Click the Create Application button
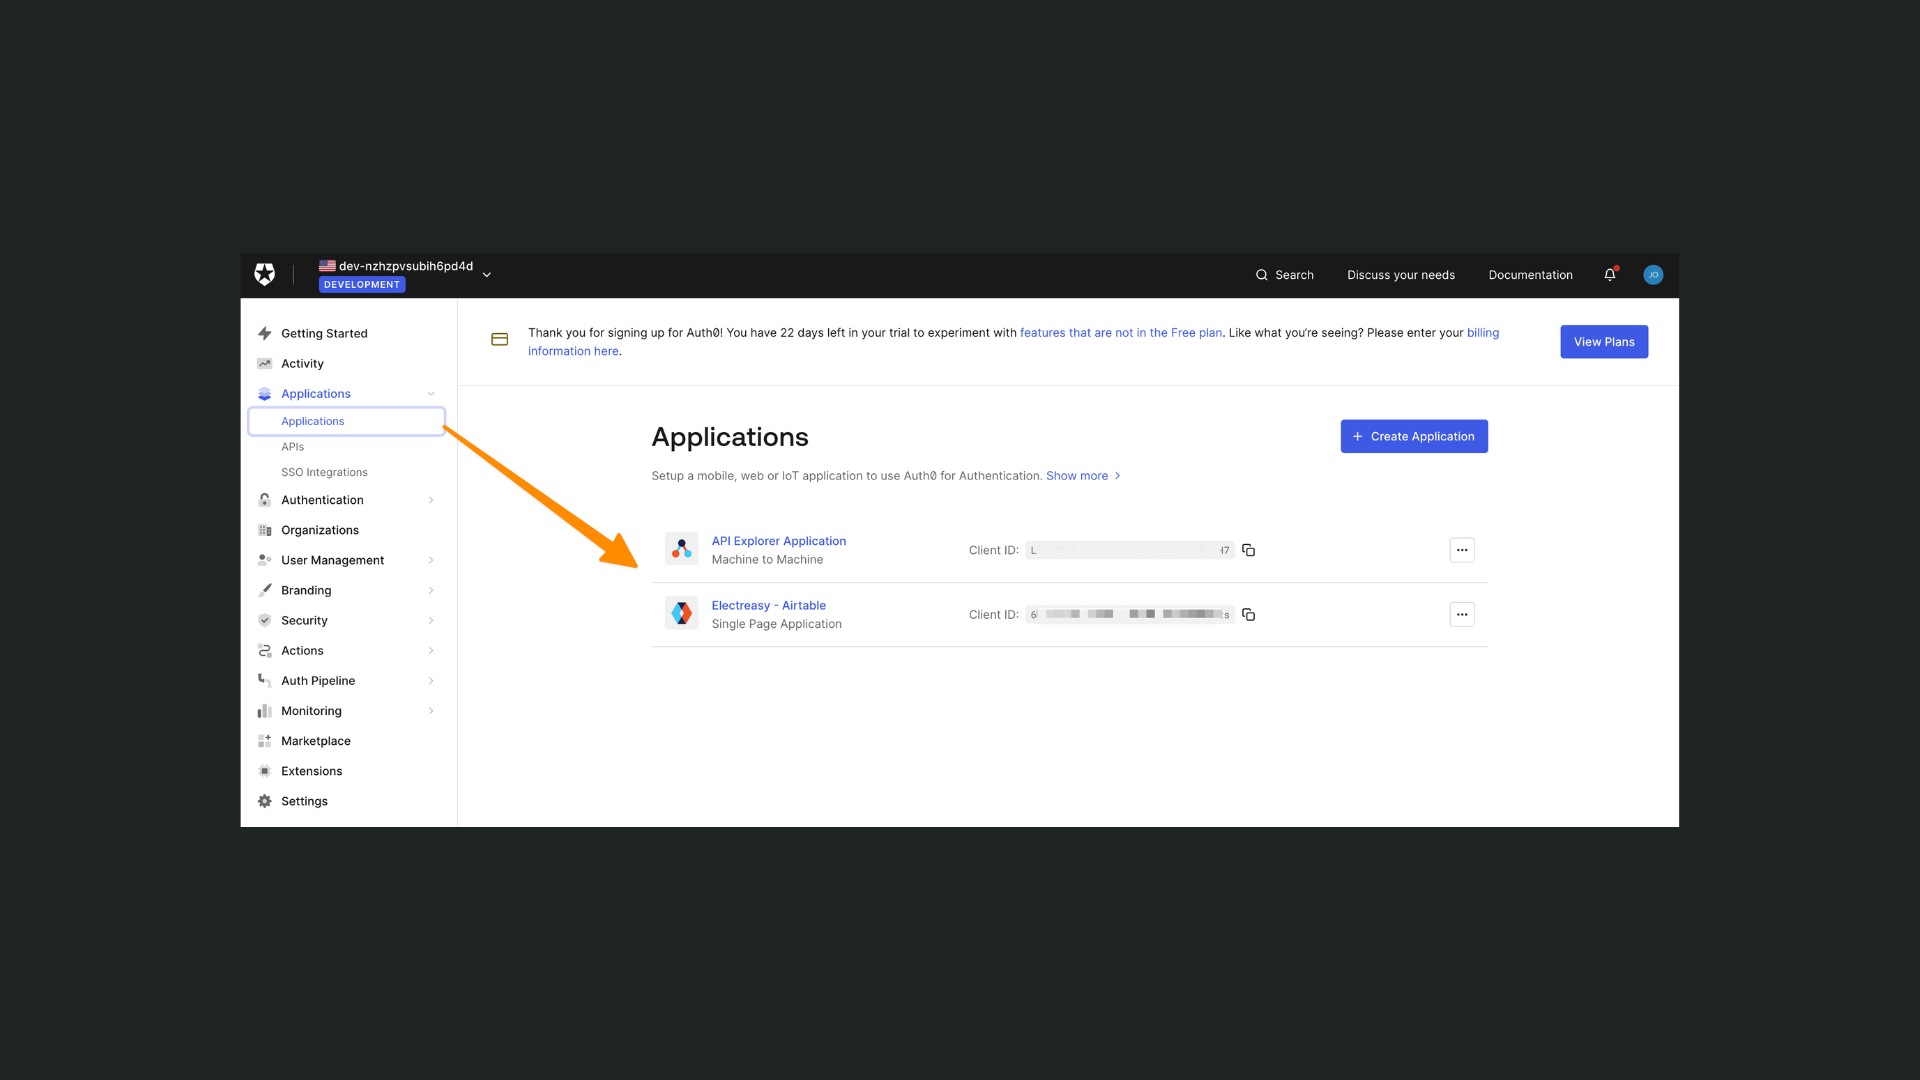The width and height of the screenshot is (1920, 1080). pos(1413,436)
